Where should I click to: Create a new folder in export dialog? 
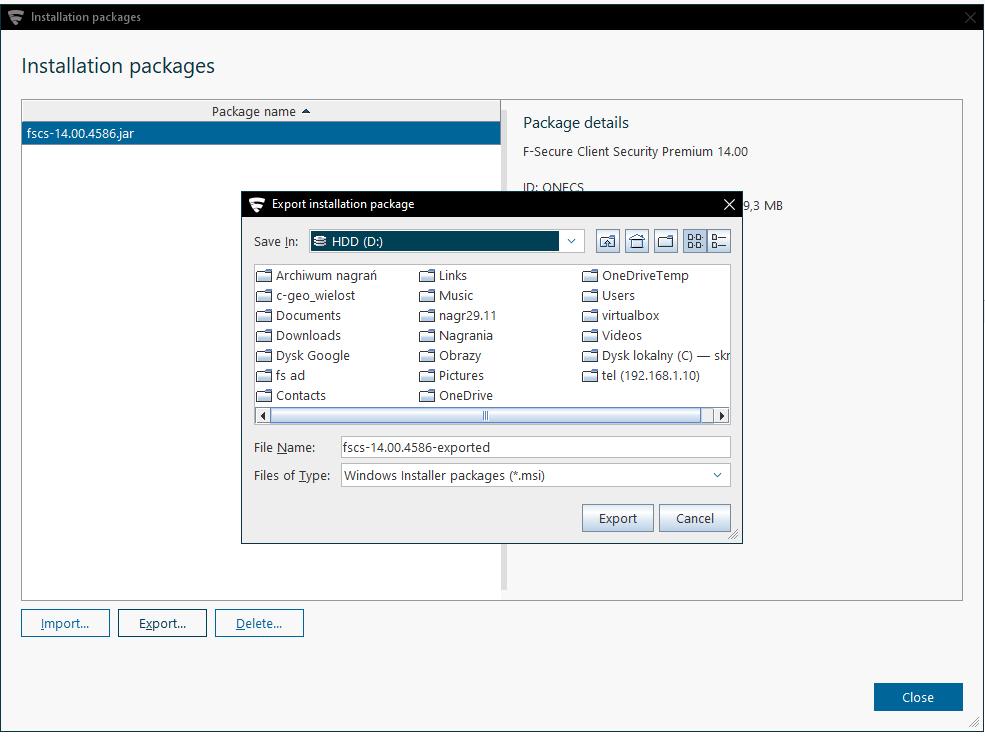click(x=666, y=241)
